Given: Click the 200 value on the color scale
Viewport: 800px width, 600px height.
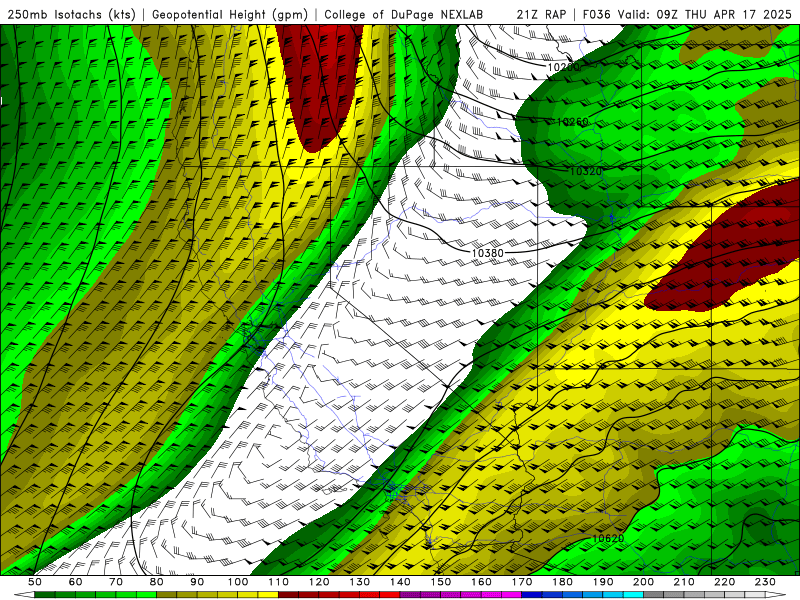Looking at the screenshot, I should (643, 582).
